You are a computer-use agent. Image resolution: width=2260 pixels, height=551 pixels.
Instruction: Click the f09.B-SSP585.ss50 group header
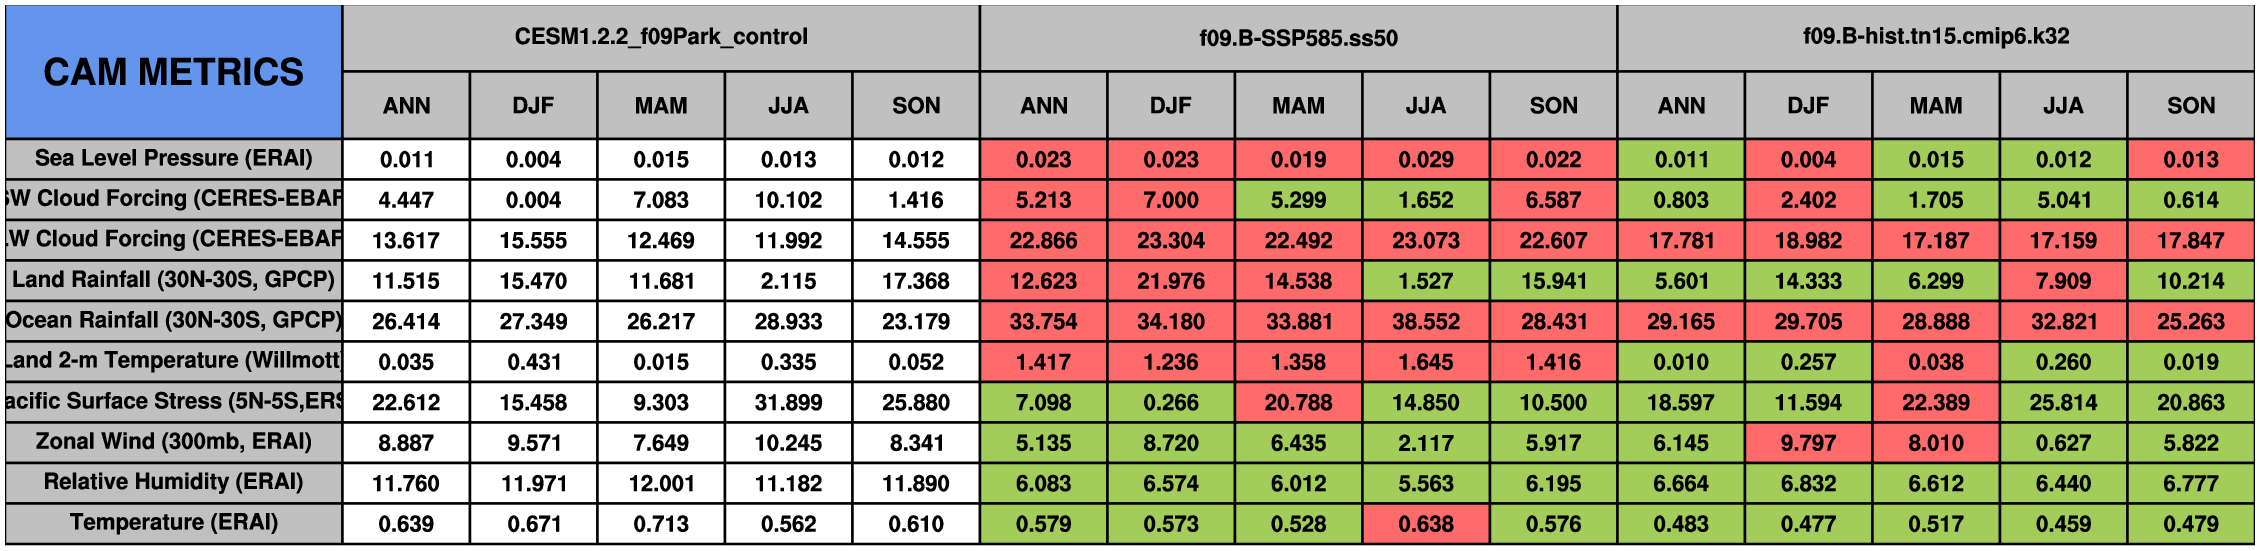coord(1298,38)
